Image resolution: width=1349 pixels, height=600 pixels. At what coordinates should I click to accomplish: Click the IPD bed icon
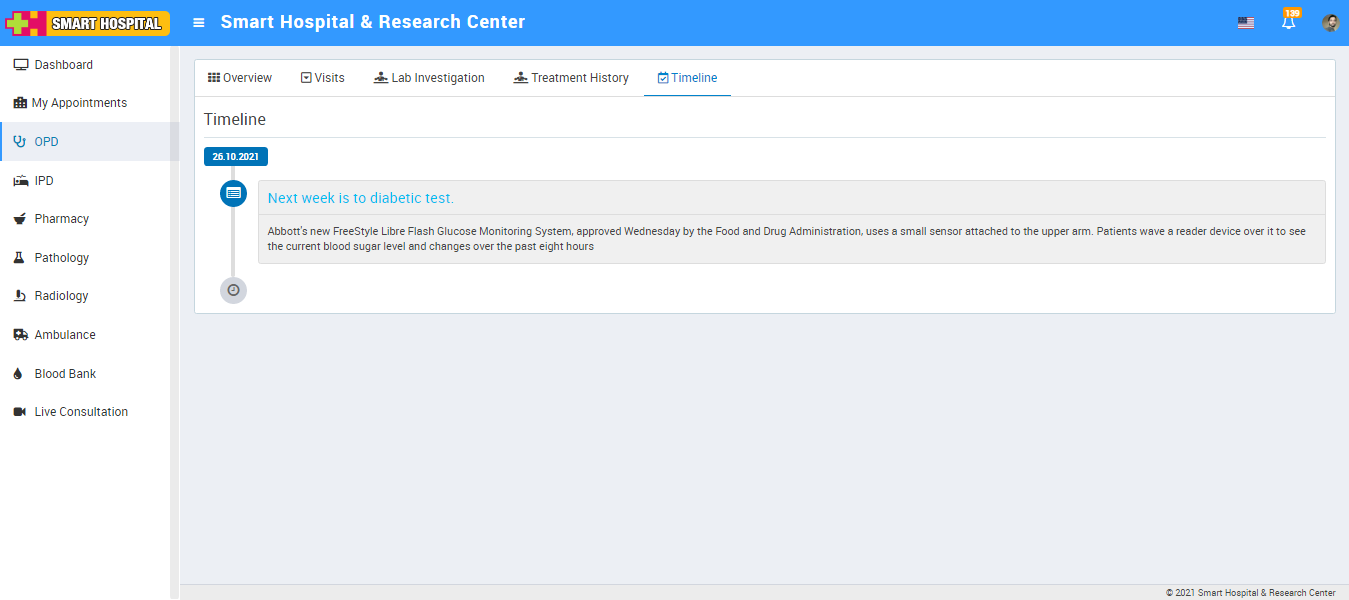point(20,181)
